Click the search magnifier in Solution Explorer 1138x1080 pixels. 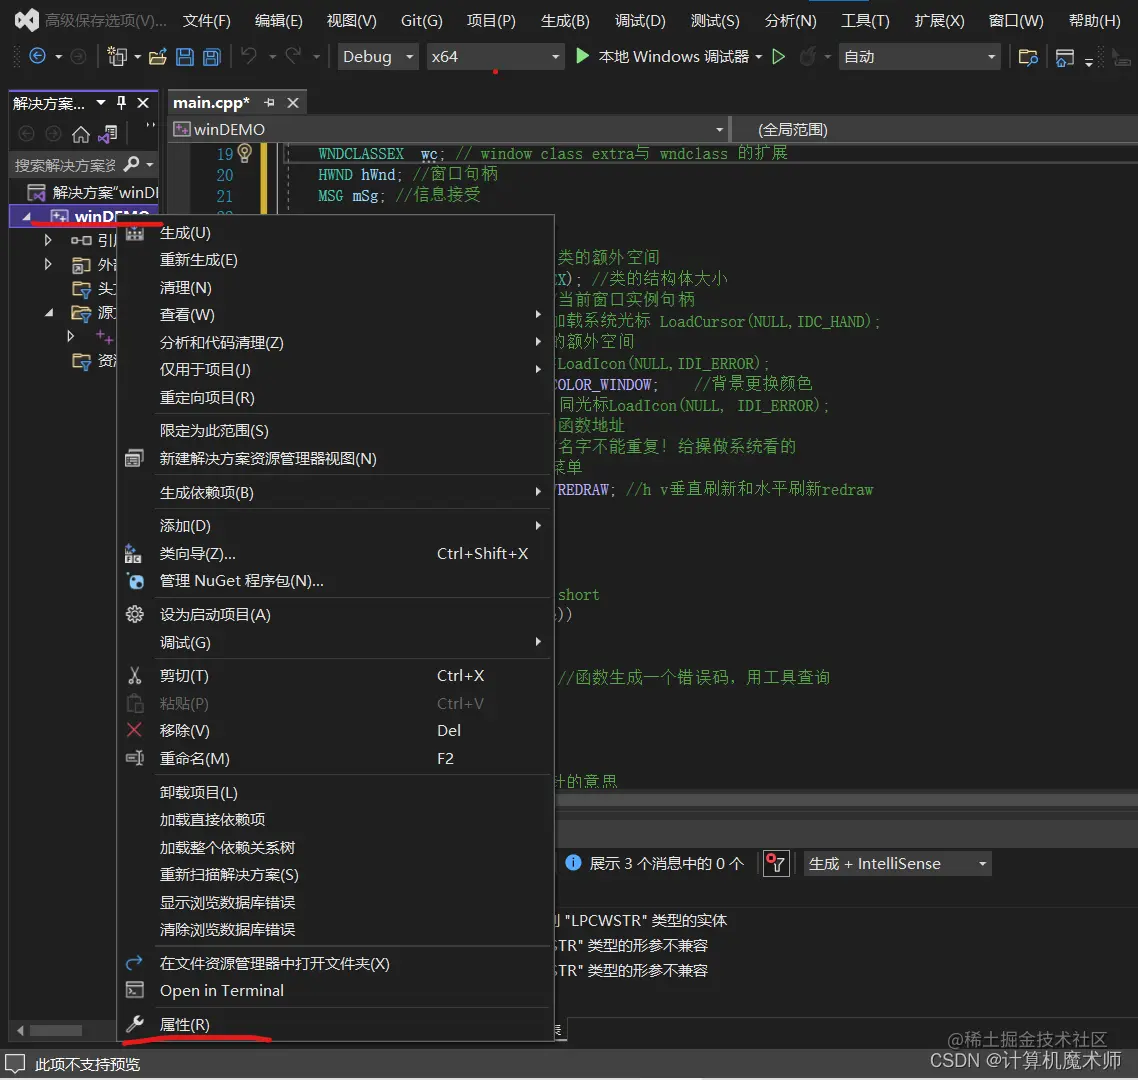click(x=131, y=164)
